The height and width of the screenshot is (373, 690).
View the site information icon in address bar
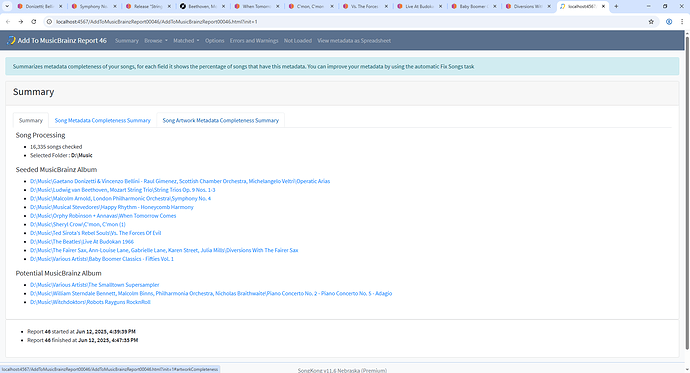(49, 22)
